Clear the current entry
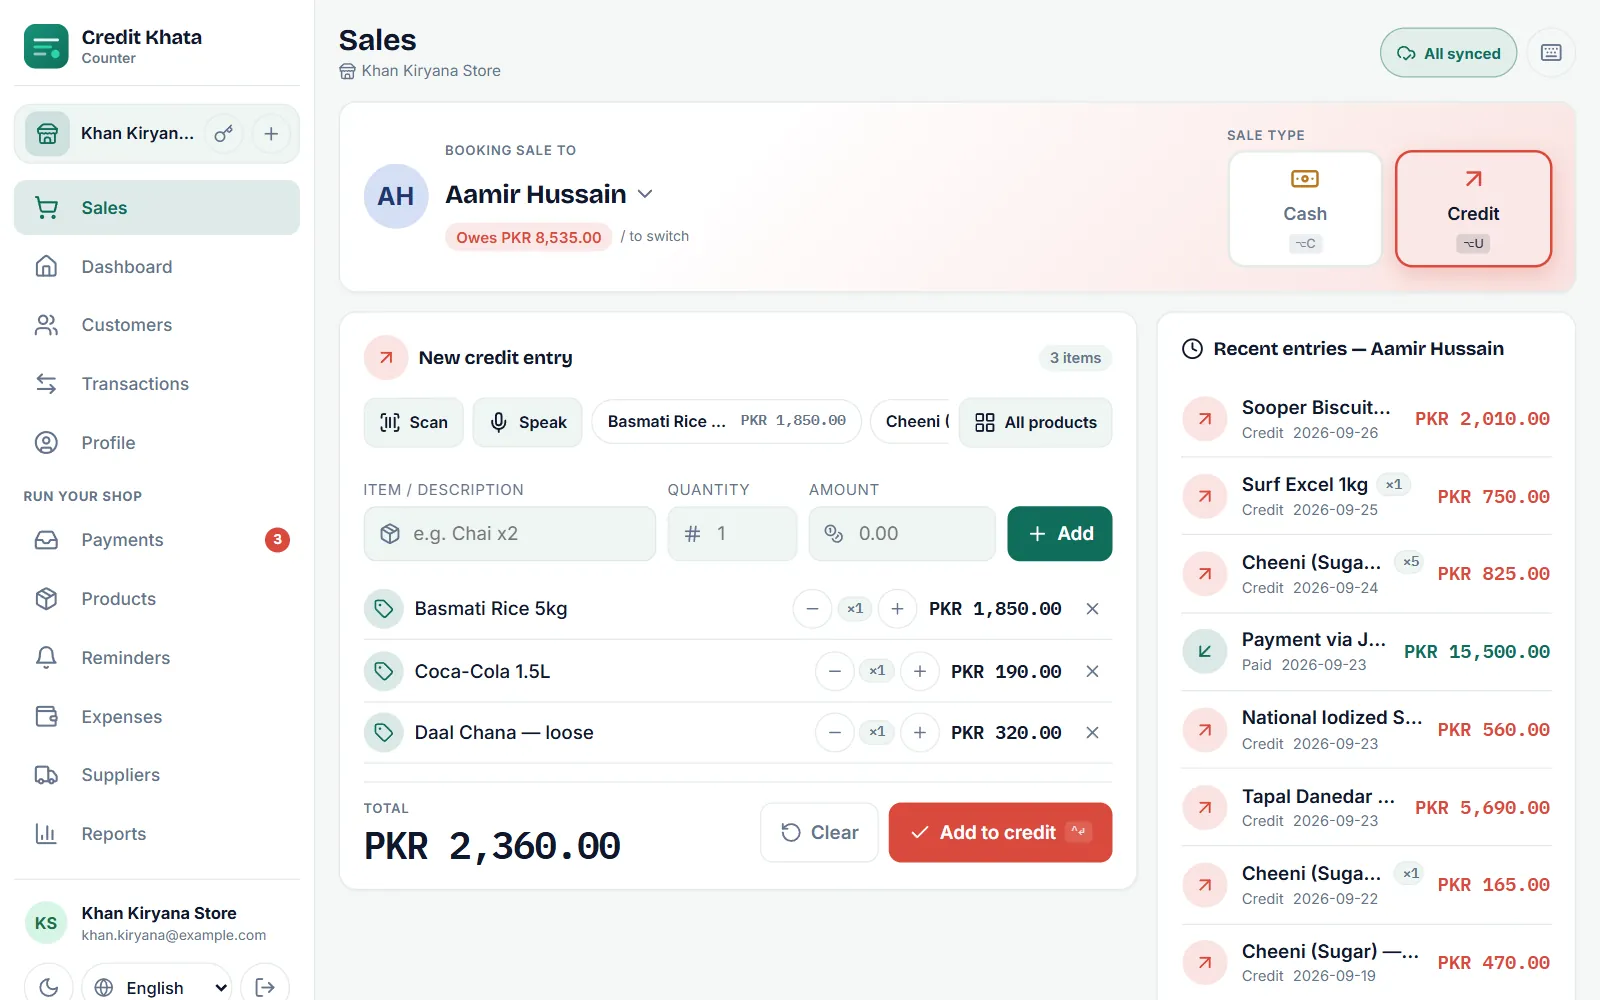 [x=819, y=832]
